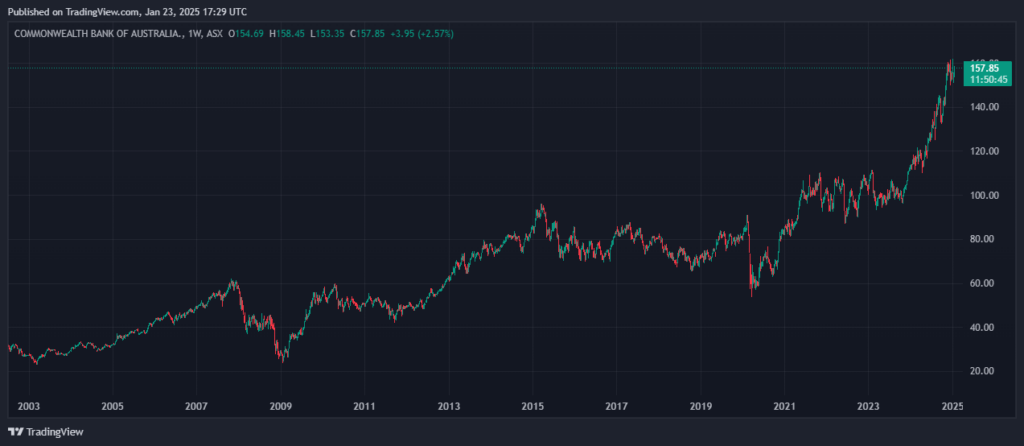Click the +3.95 (+2.57%) change value
Image resolution: width=1024 pixels, height=446 pixels.
pos(423,33)
